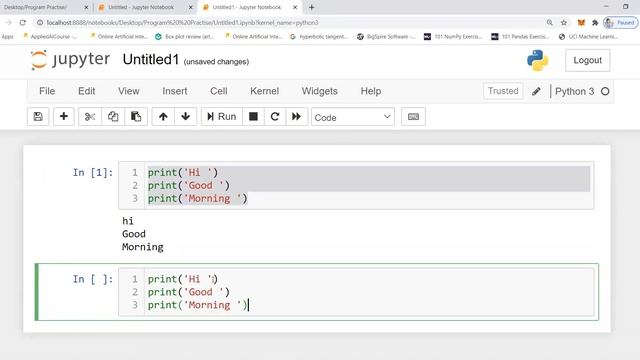Open the Apps bookmarks shortcut

(x=7, y=37)
